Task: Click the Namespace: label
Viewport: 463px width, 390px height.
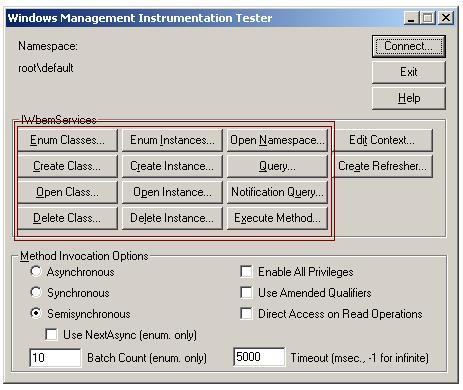Action: [x=48, y=46]
